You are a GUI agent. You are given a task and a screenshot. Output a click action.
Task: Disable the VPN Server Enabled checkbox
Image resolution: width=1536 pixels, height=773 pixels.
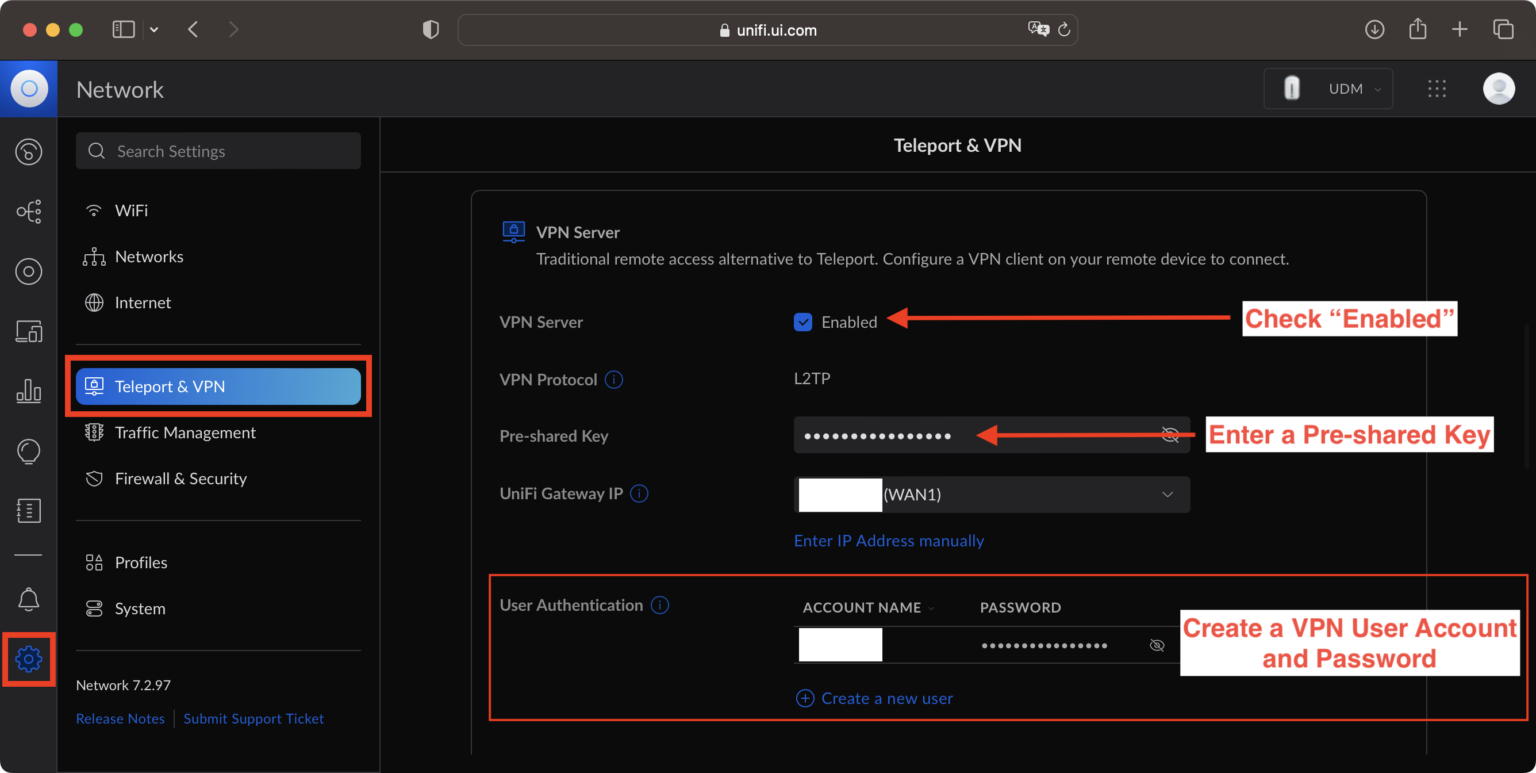(x=803, y=322)
